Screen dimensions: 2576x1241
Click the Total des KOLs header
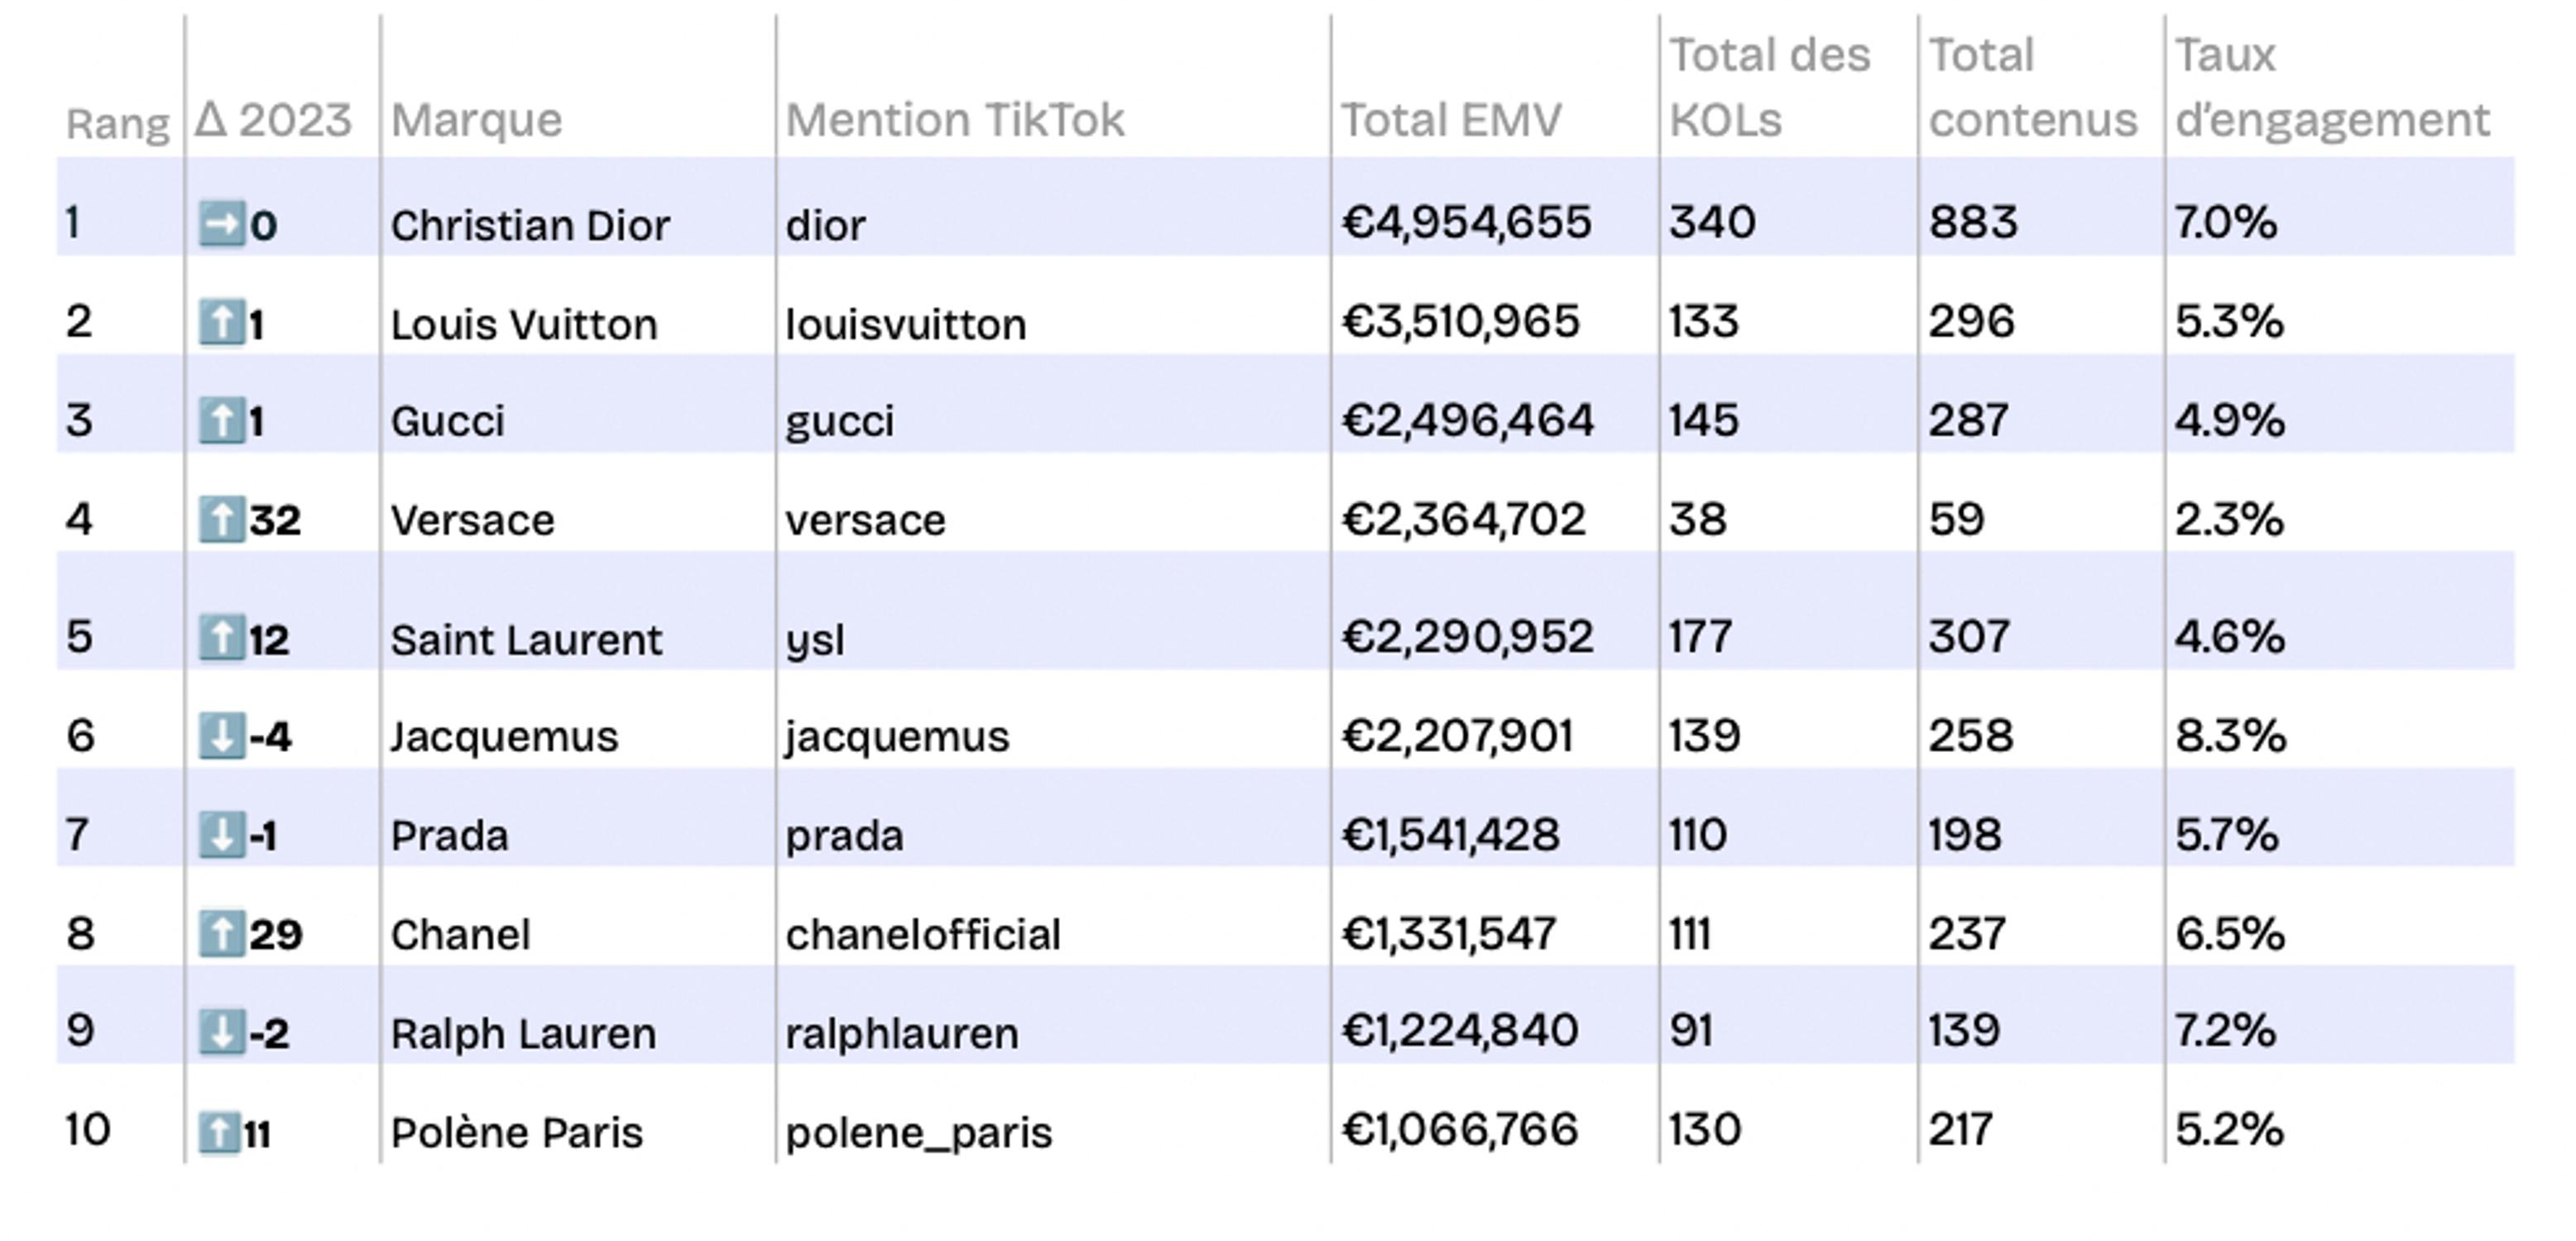click(1769, 88)
